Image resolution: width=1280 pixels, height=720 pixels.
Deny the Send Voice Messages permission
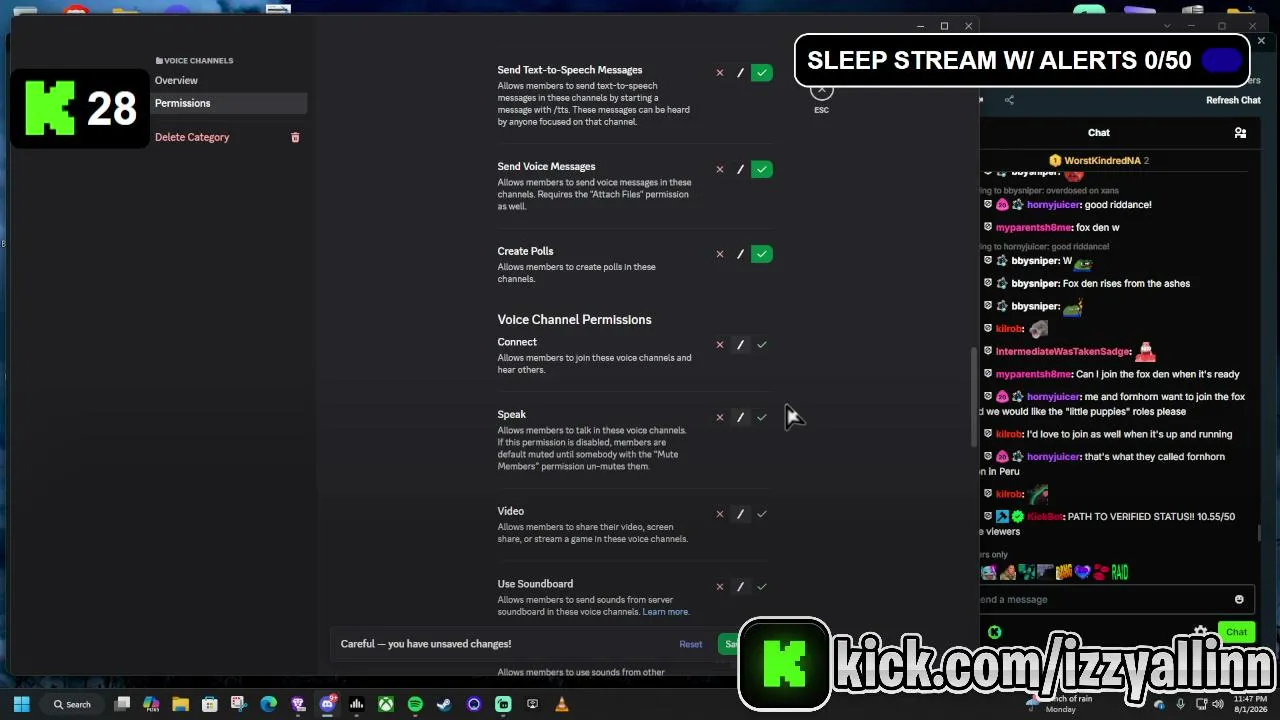click(719, 169)
